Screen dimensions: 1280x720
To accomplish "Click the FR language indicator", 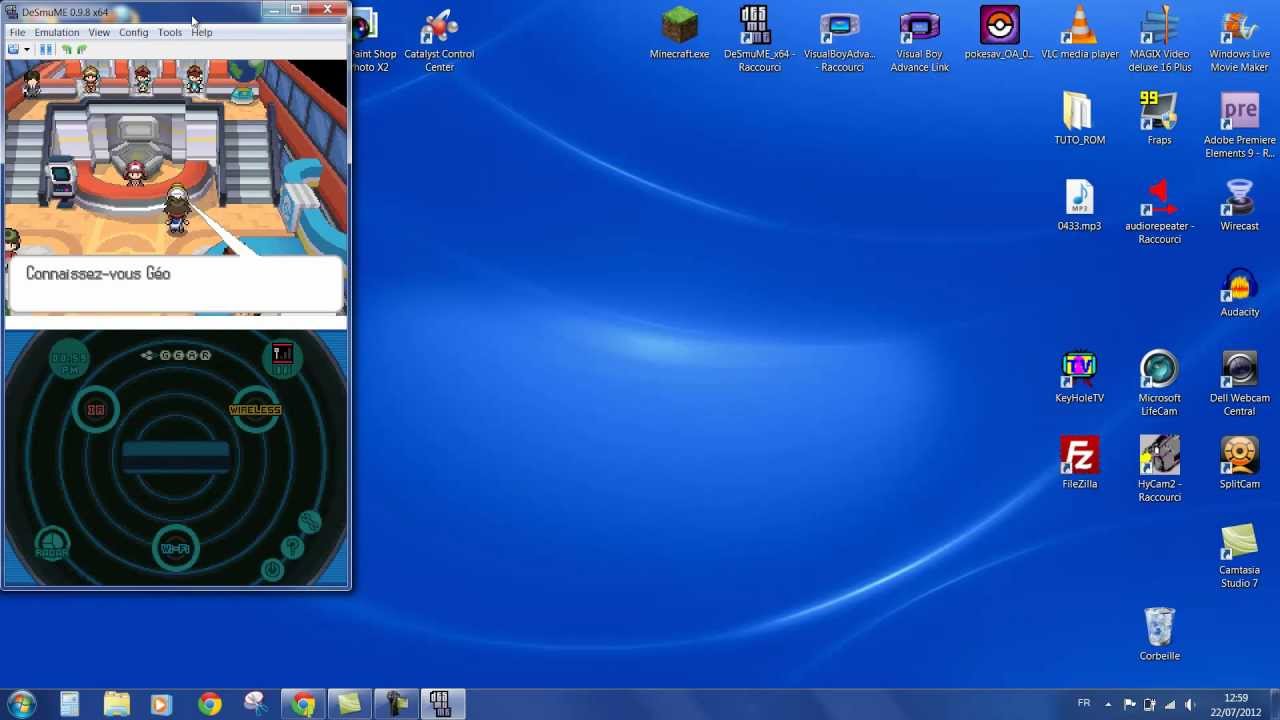I will [x=1084, y=703].
